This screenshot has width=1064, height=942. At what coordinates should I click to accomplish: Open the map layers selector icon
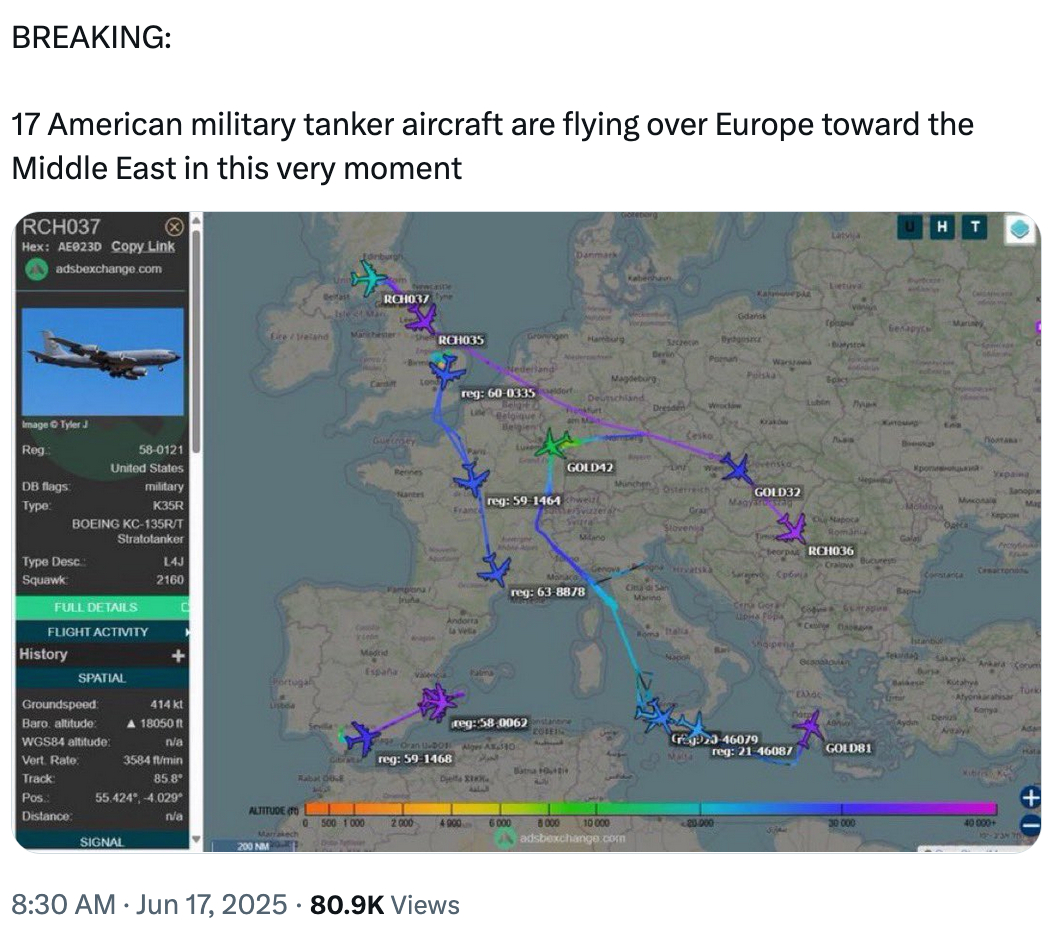pos(1019,231)
